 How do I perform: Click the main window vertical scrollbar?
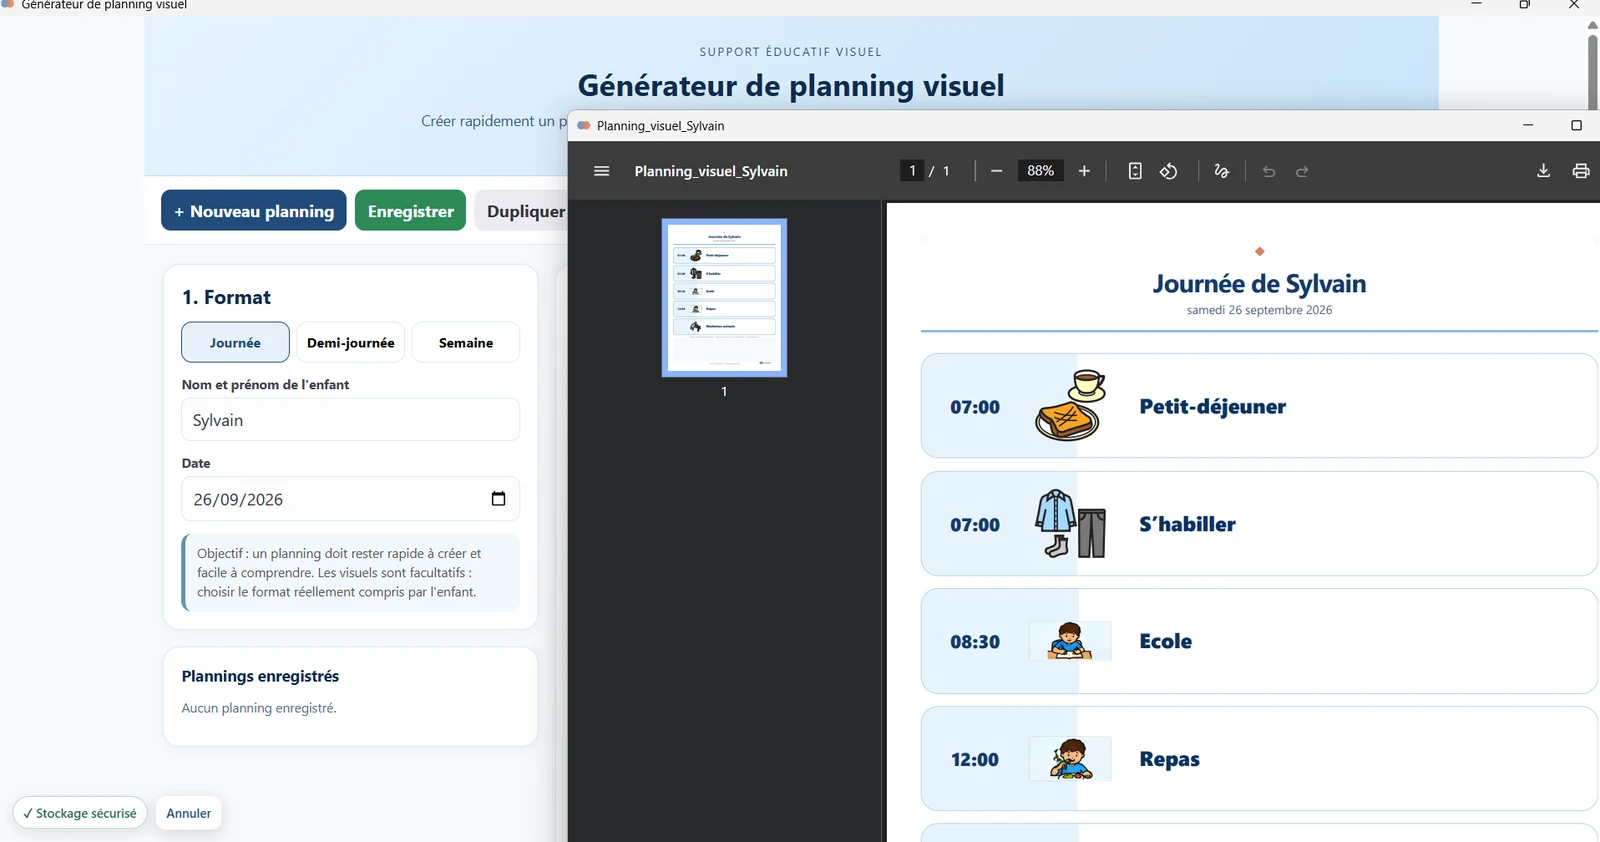point(1592,70)
